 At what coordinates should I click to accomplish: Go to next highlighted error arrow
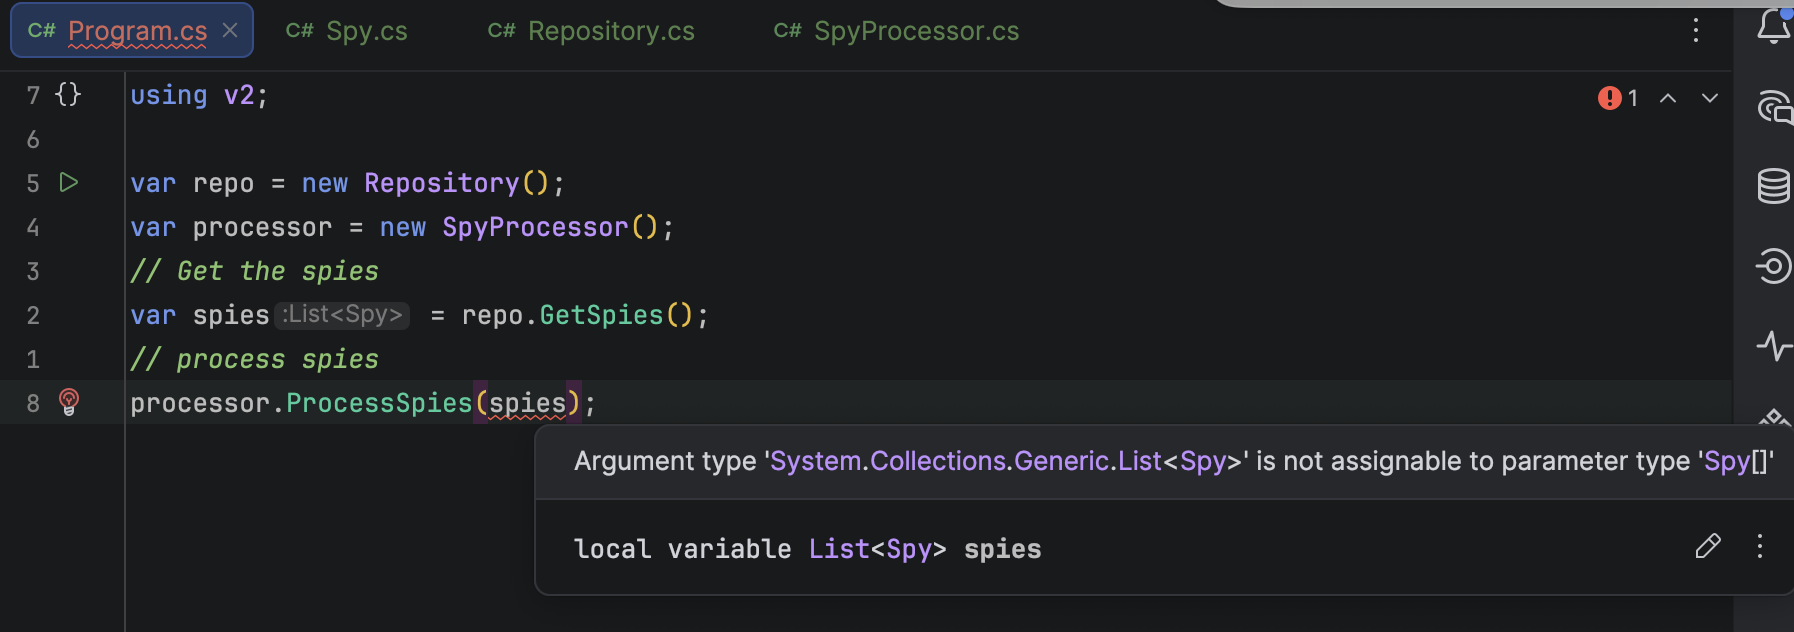tap(1710, 98)
